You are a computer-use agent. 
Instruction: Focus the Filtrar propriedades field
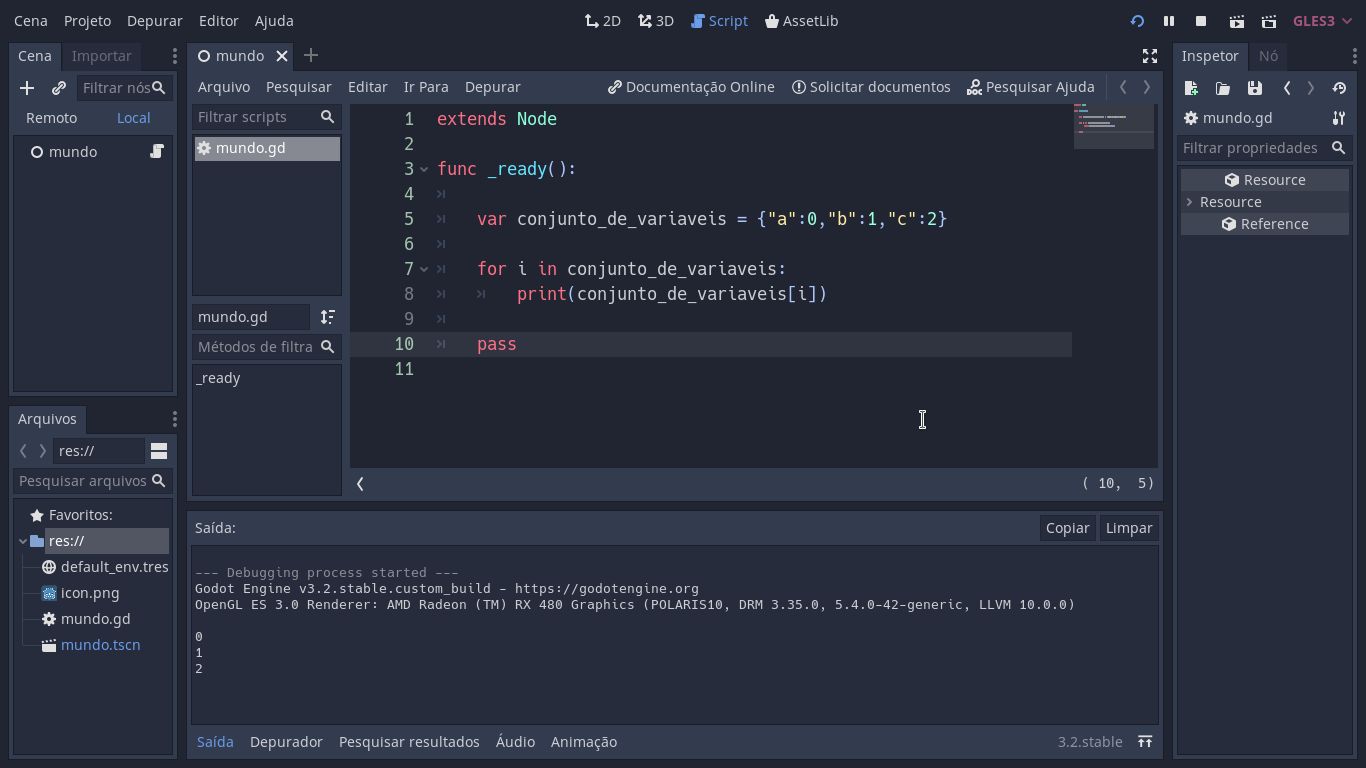point(1264,148)
